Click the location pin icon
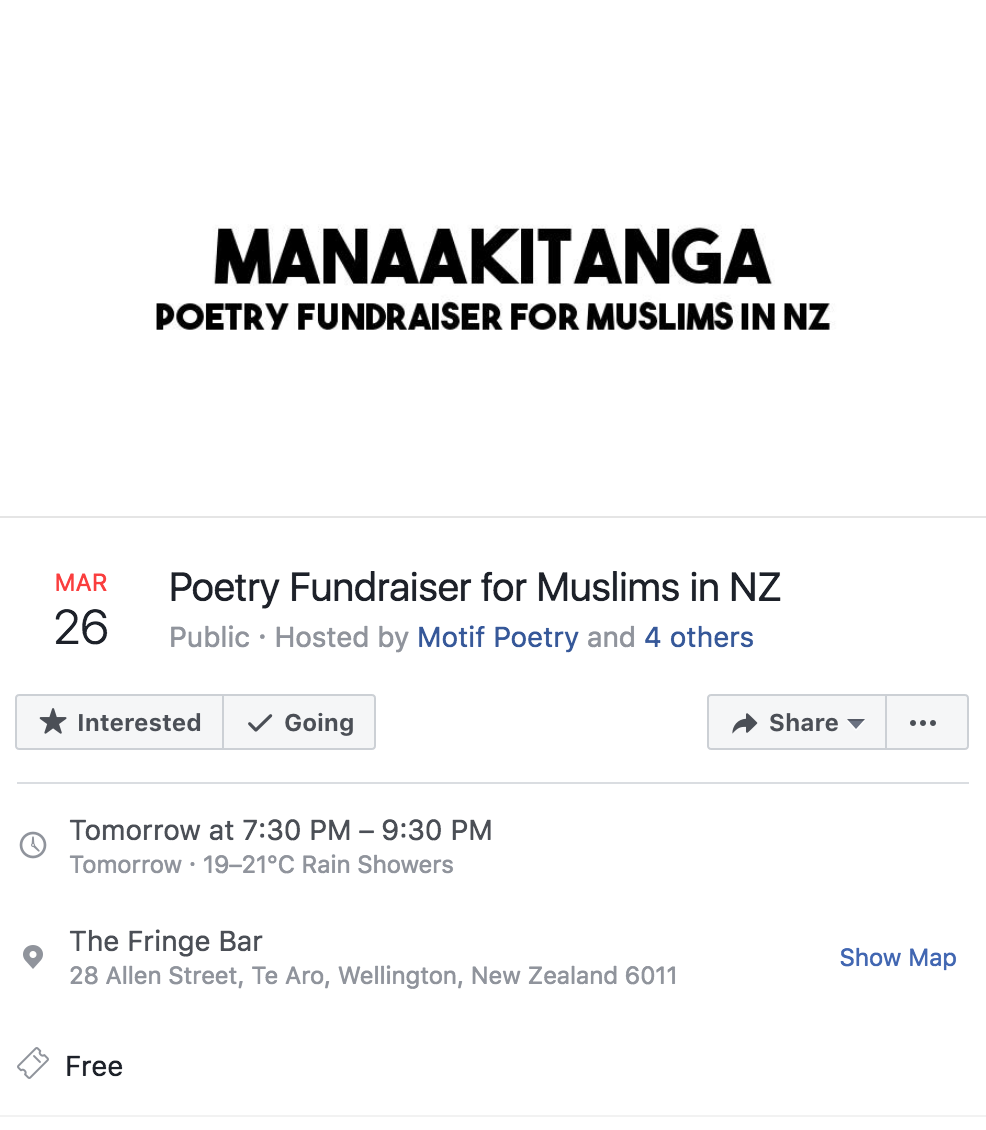Image resolution: width=986 pixels, height=1130 pixels. pyautogui.click(x=33, y=957)
